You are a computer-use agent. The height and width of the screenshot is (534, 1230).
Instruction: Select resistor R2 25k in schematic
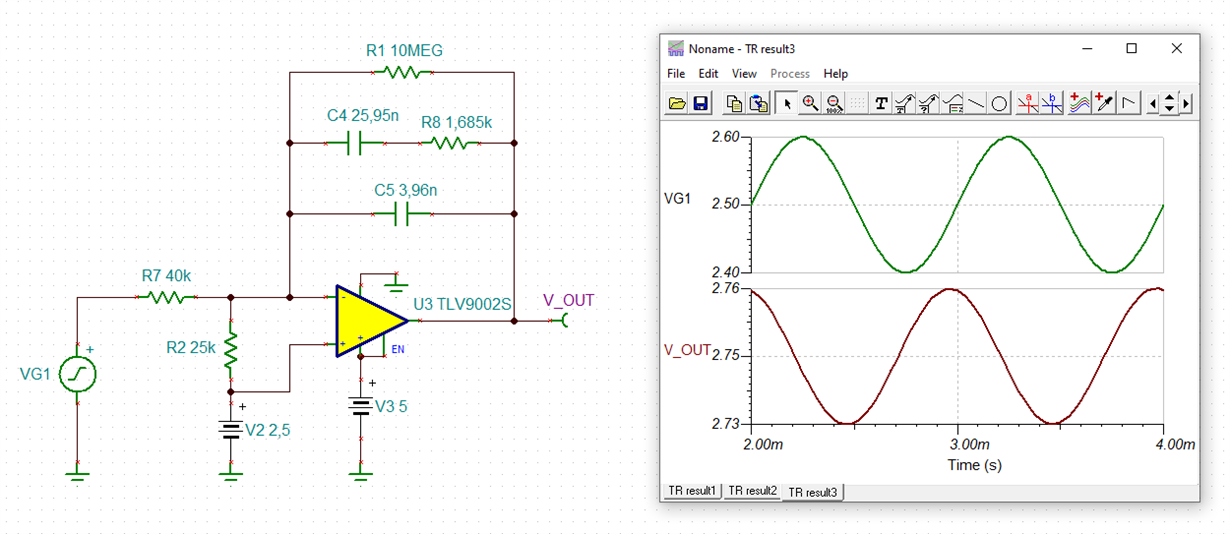231,350
